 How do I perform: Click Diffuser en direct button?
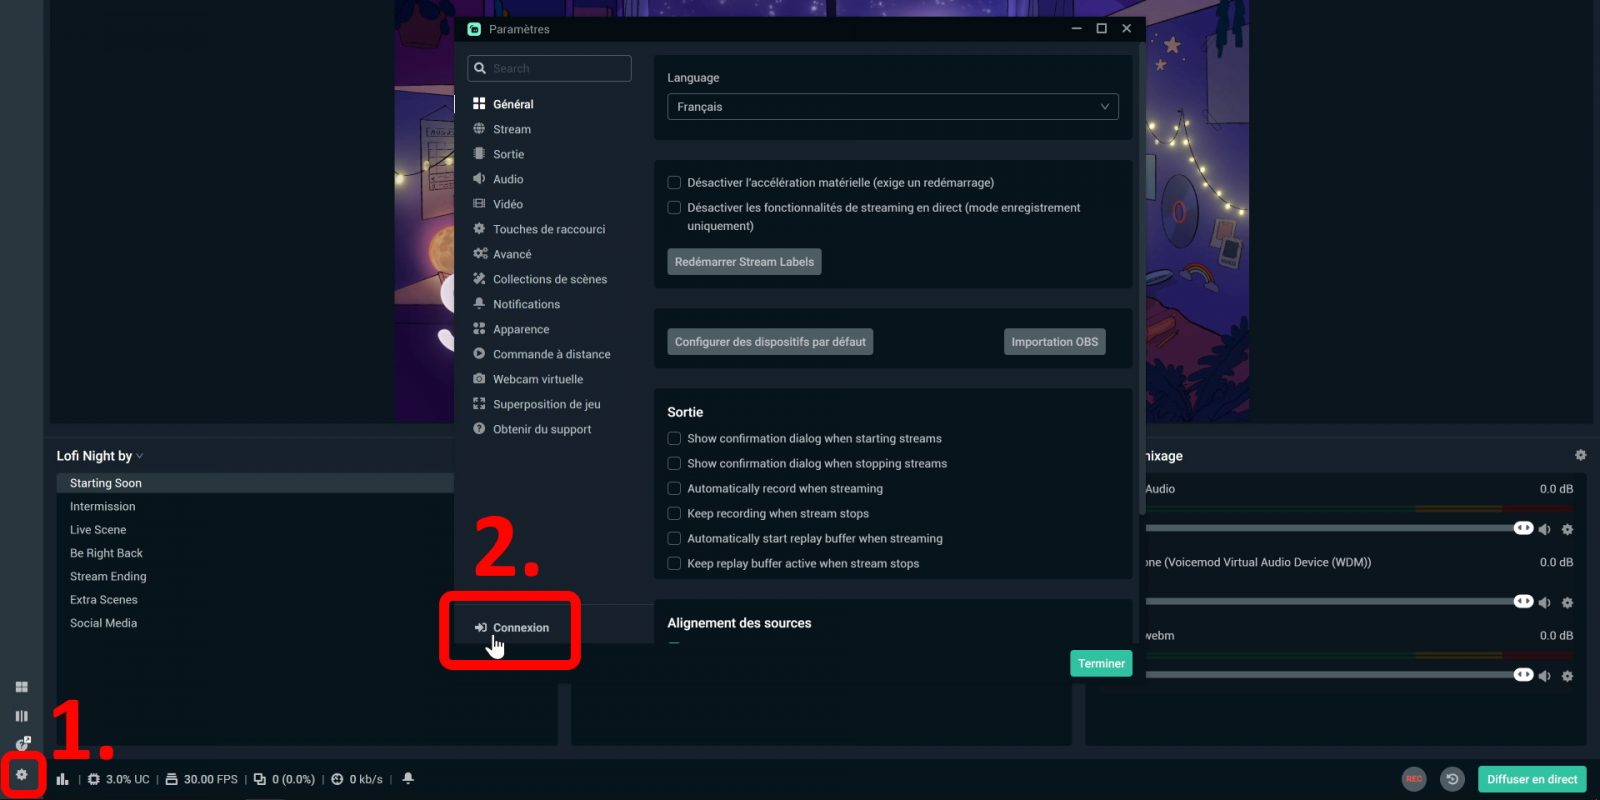1532,779
